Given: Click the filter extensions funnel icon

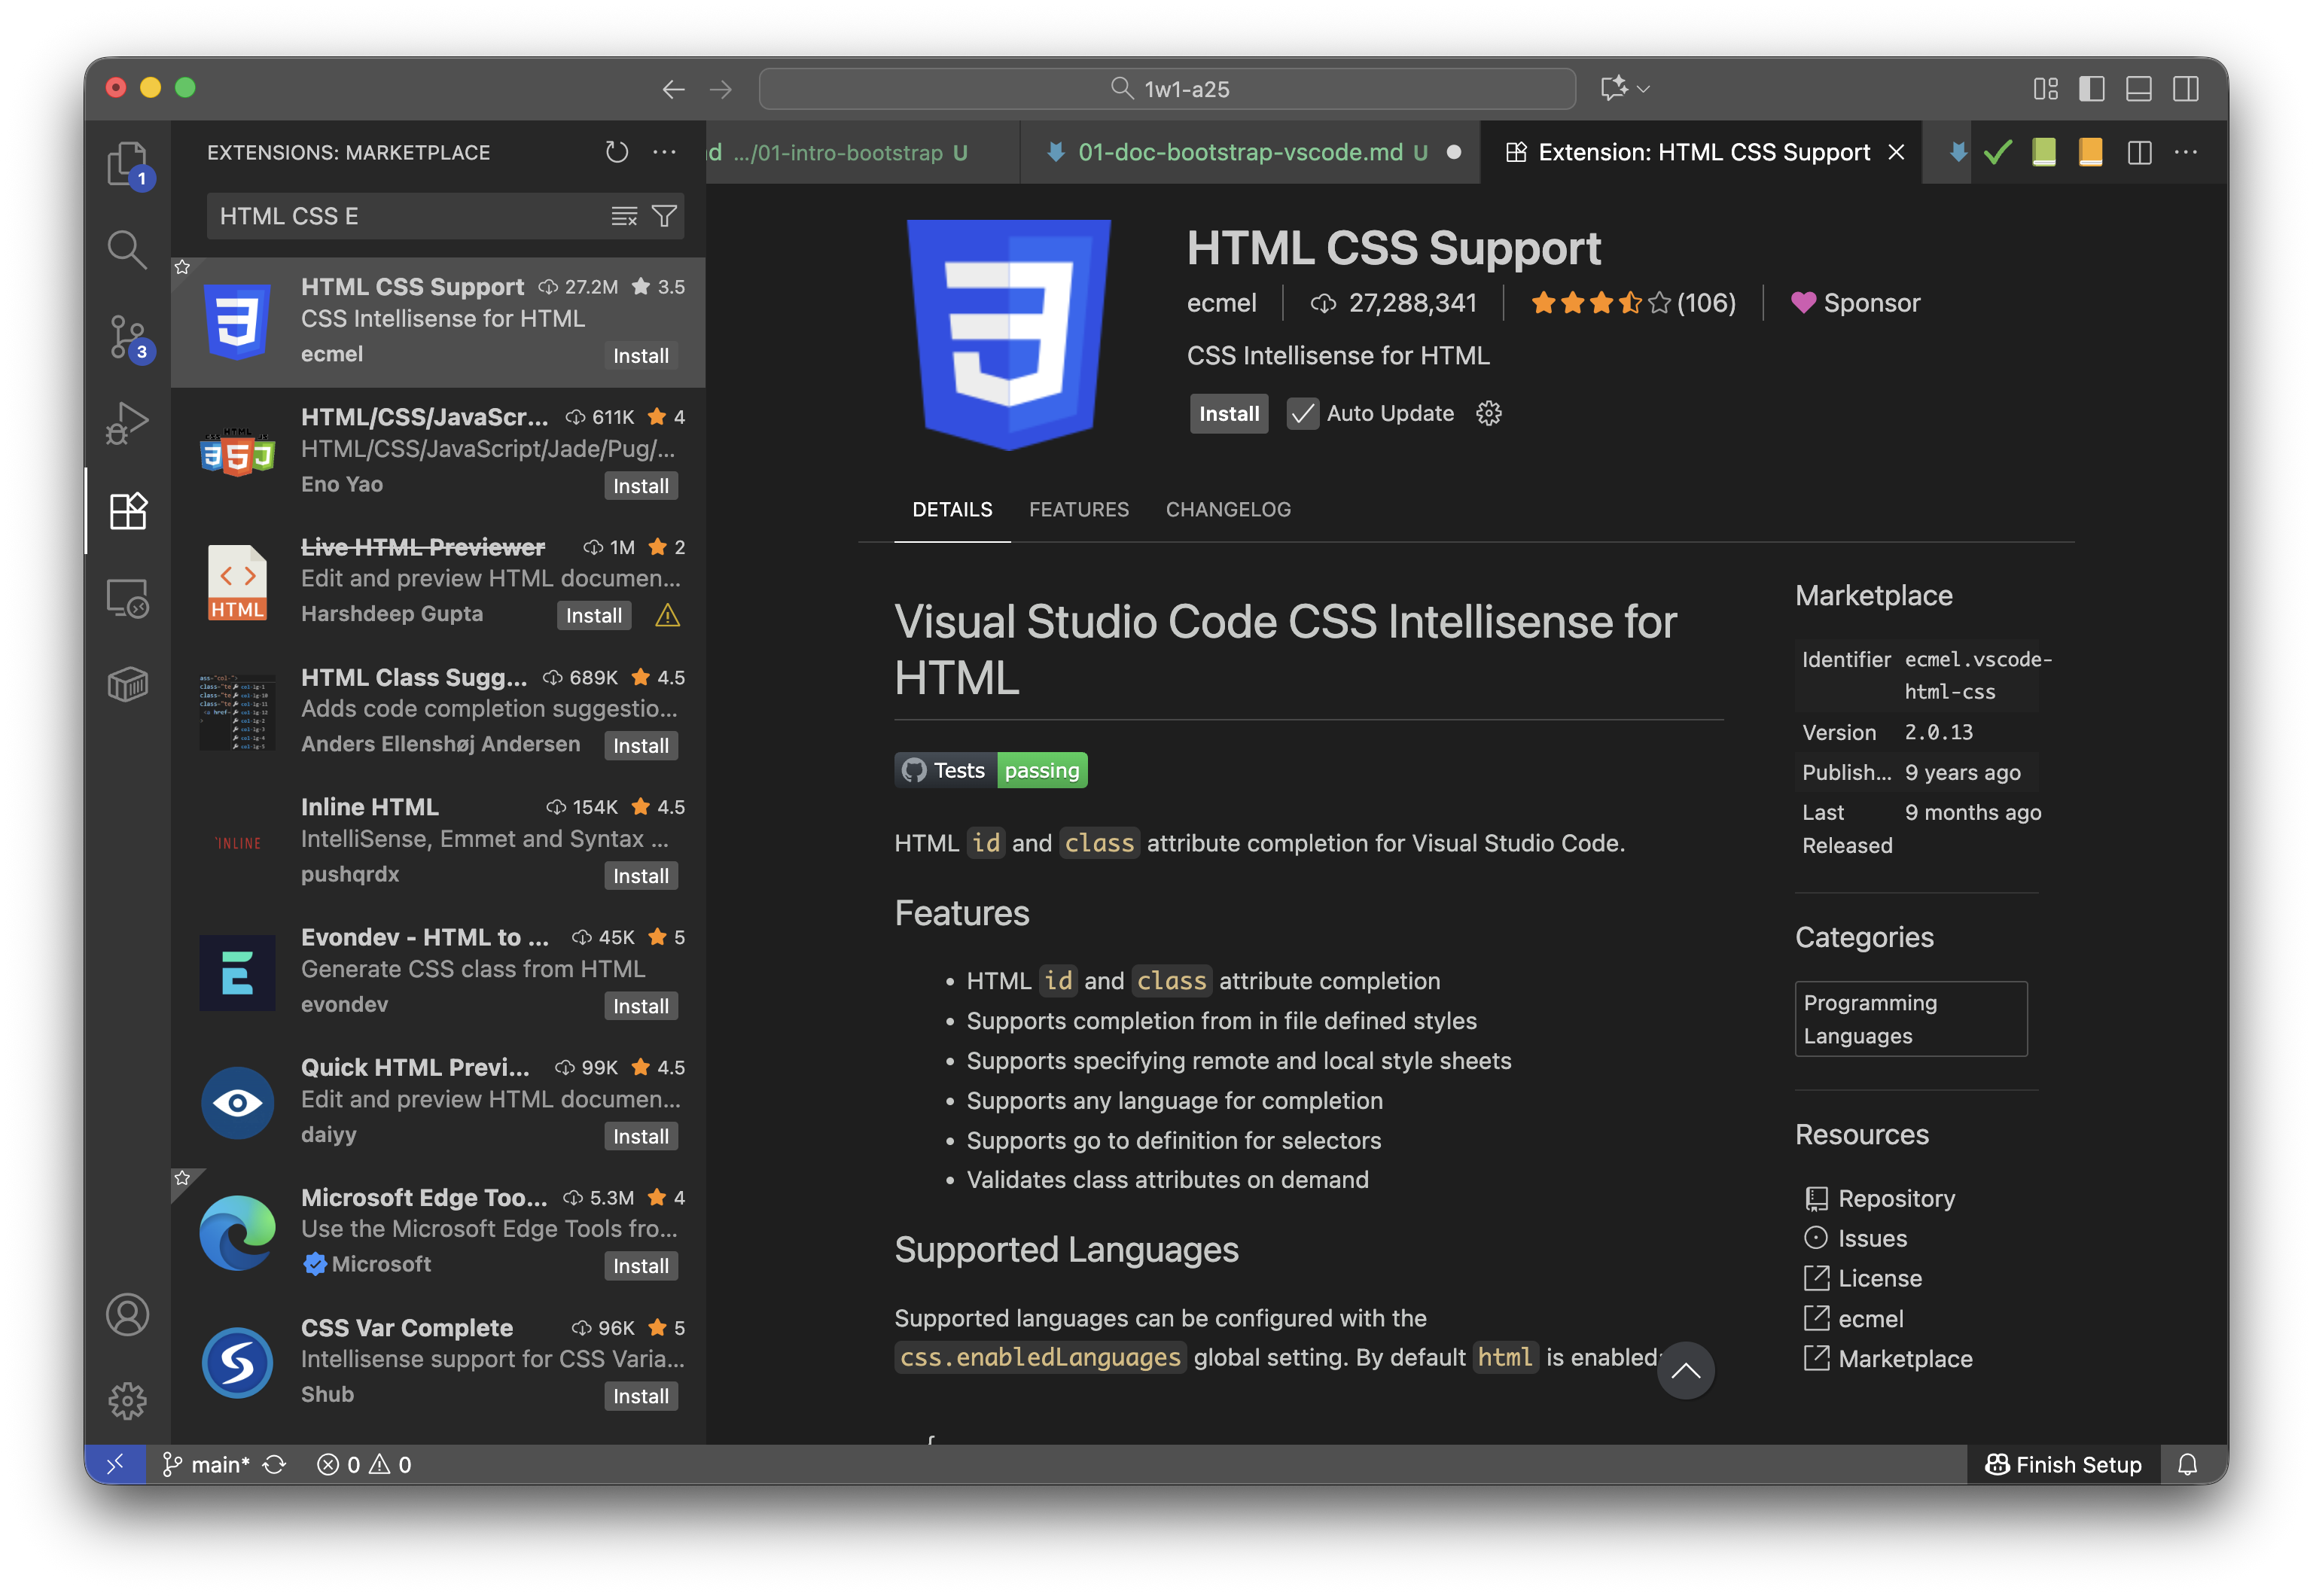Looking at the screenshot, I should point(664,216).
